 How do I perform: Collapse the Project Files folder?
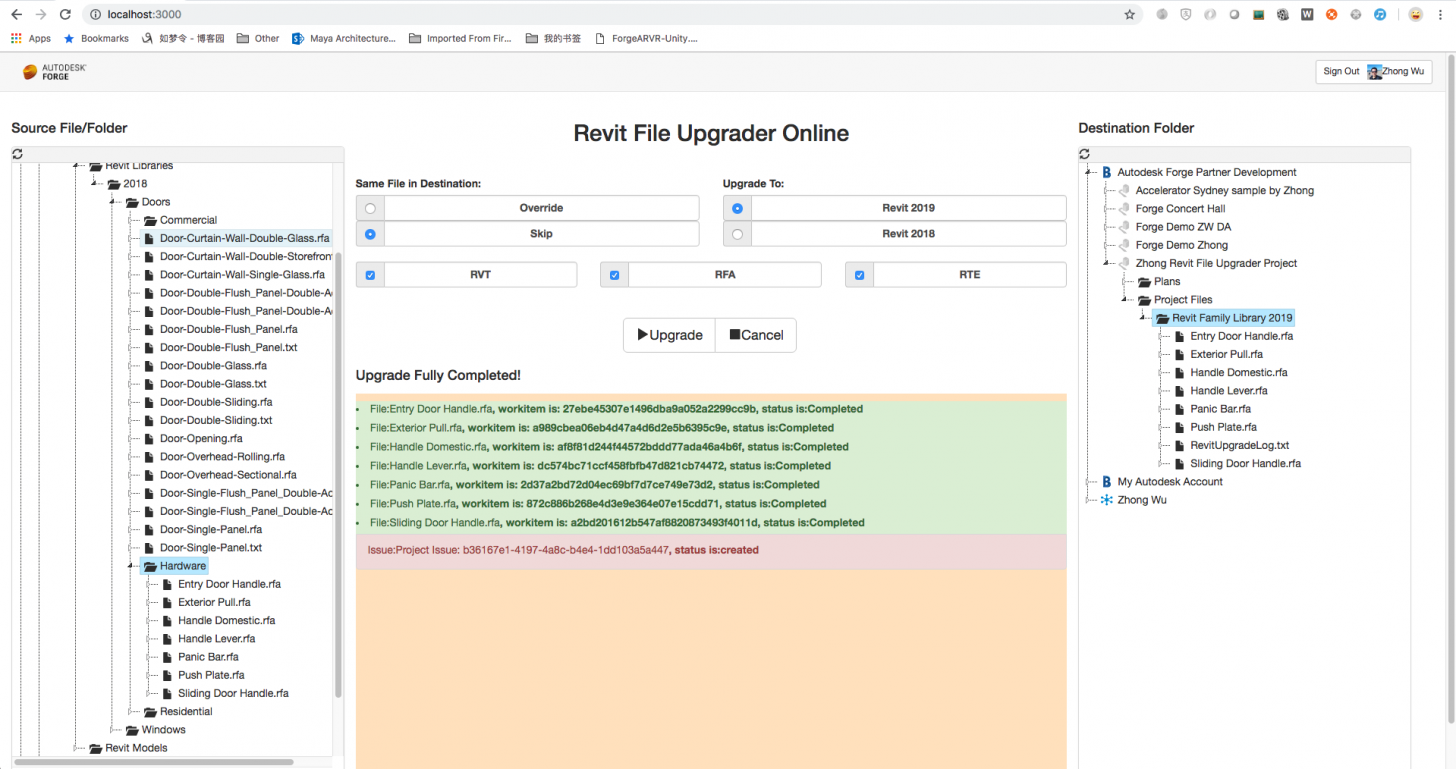tap(1125, 300)
